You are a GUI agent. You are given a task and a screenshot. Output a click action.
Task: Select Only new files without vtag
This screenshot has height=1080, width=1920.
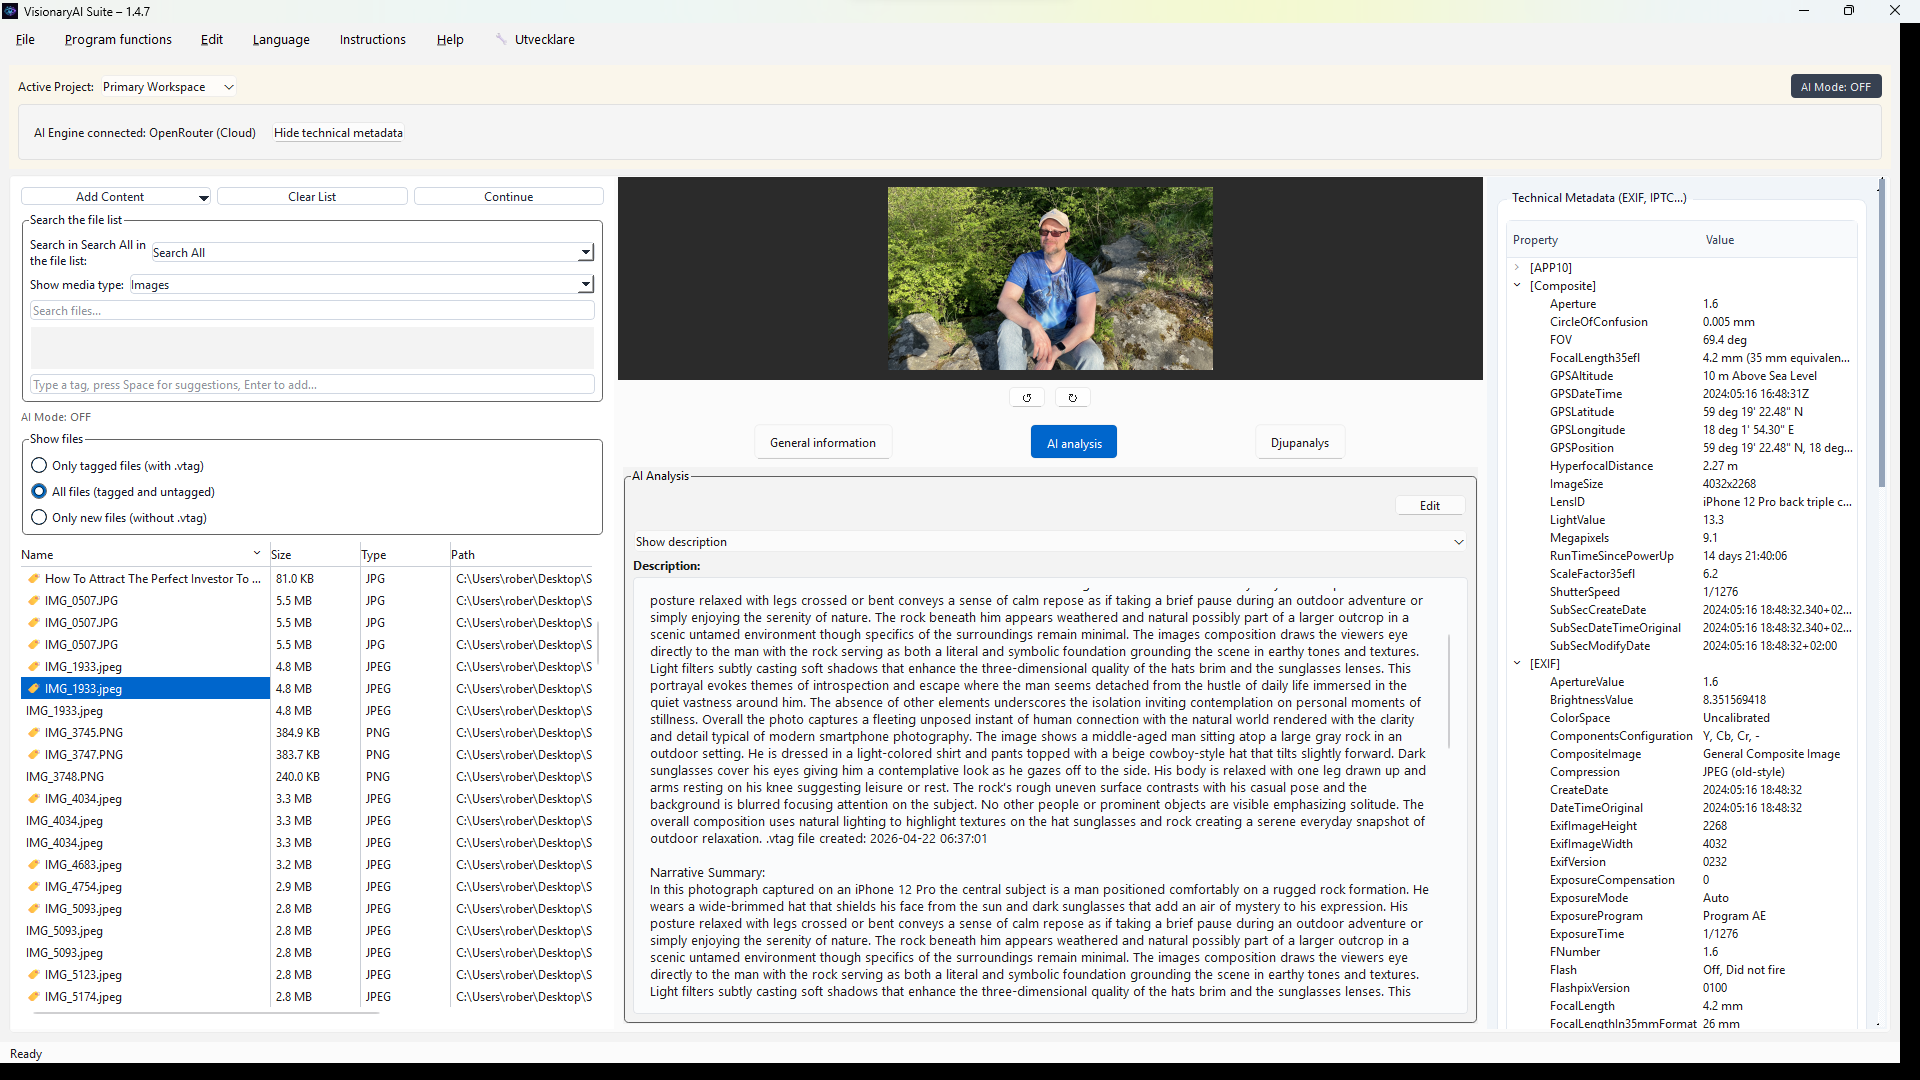[39, 518]
